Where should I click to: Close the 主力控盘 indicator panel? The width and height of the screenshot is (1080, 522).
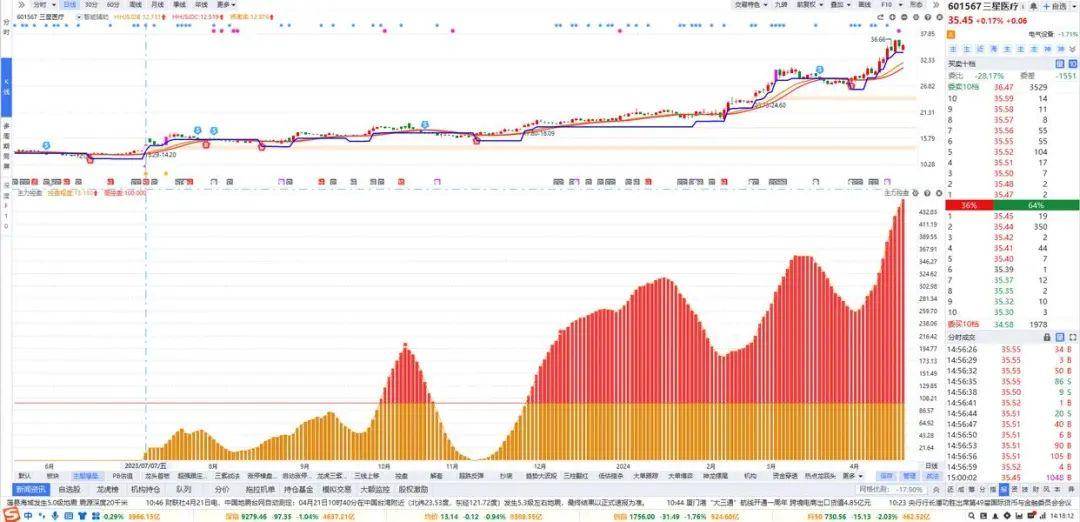click(938, 193)
